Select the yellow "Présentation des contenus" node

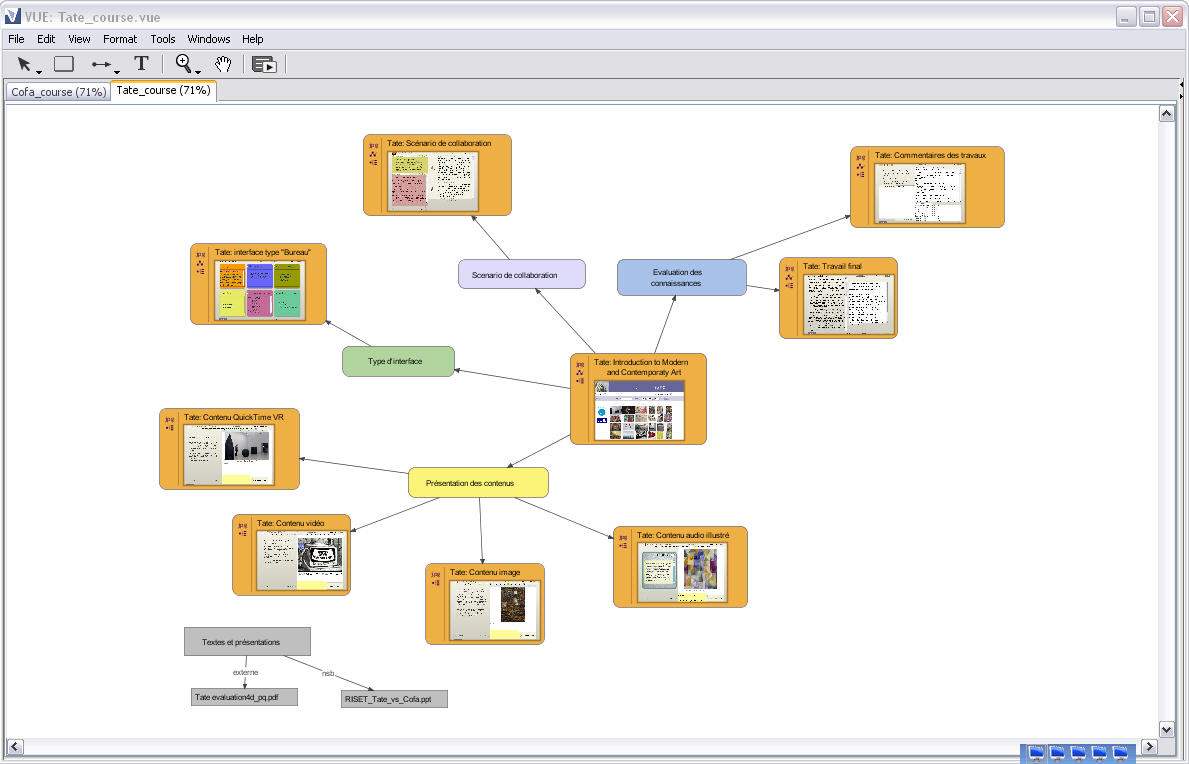point(478,483)
